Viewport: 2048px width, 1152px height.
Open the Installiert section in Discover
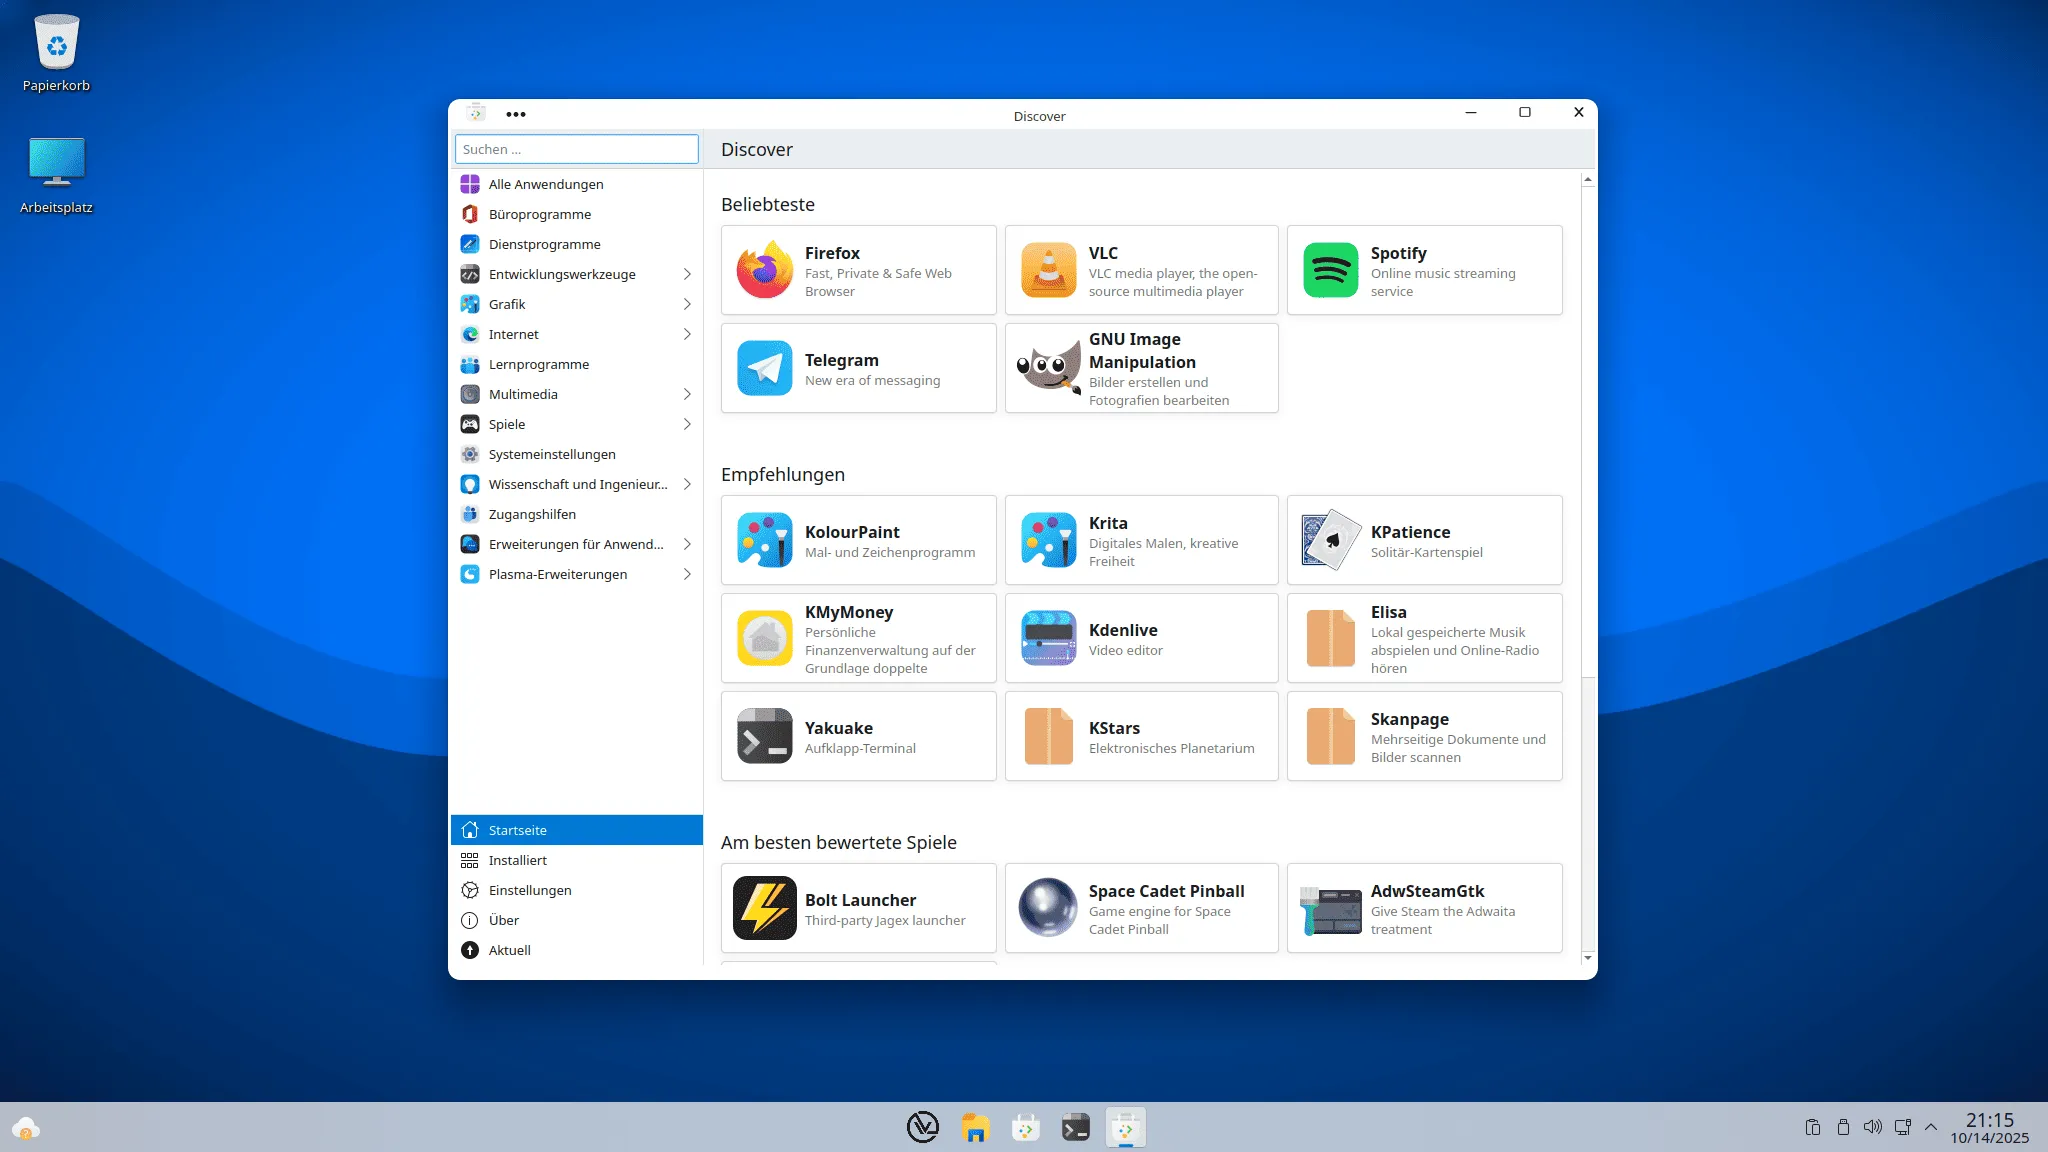[517, 859]
